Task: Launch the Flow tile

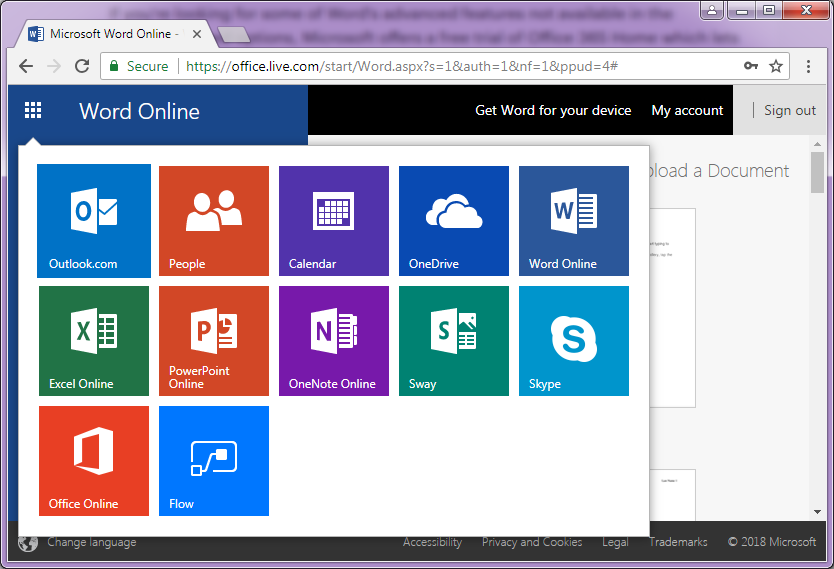Action: (x=214, y=461)
